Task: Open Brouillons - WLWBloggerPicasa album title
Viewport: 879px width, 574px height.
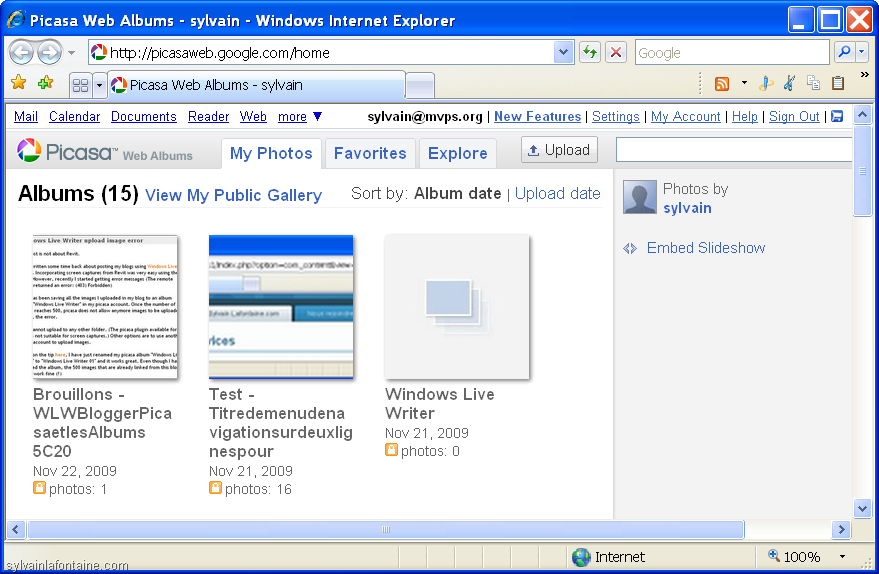Action: click(x=103, y=423)
